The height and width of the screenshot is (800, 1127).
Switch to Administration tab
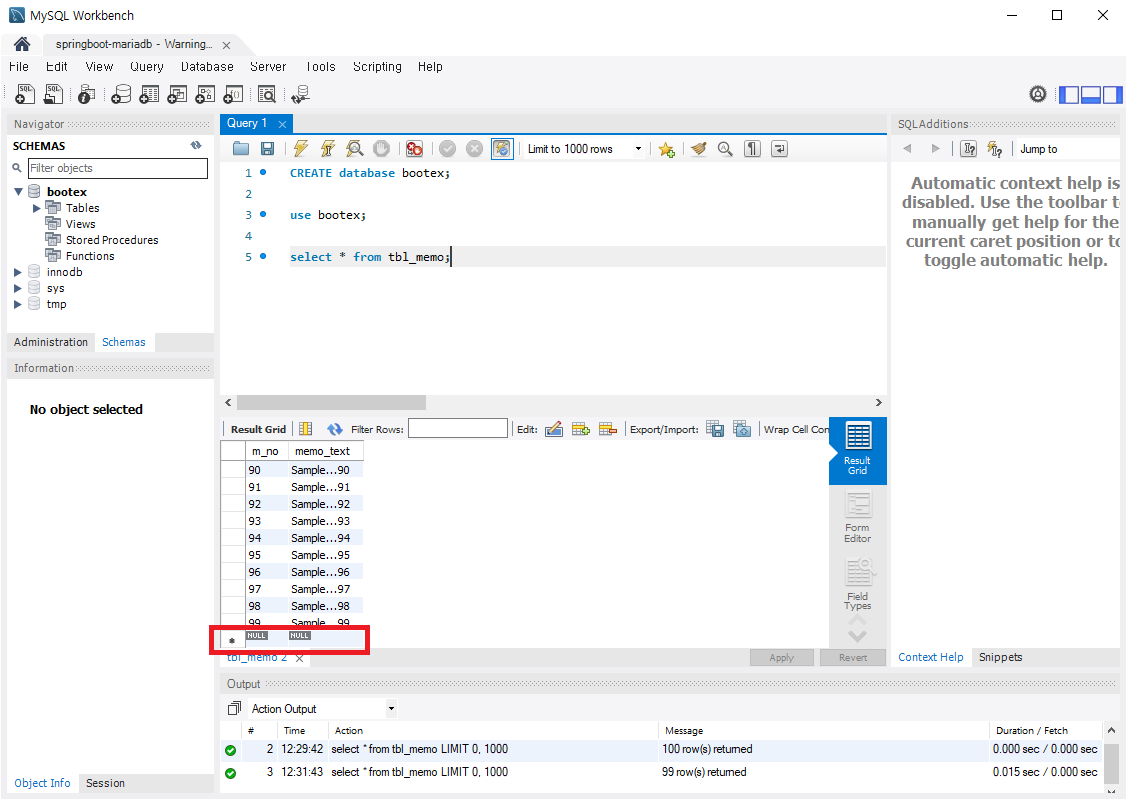click(x=51, y=342)
